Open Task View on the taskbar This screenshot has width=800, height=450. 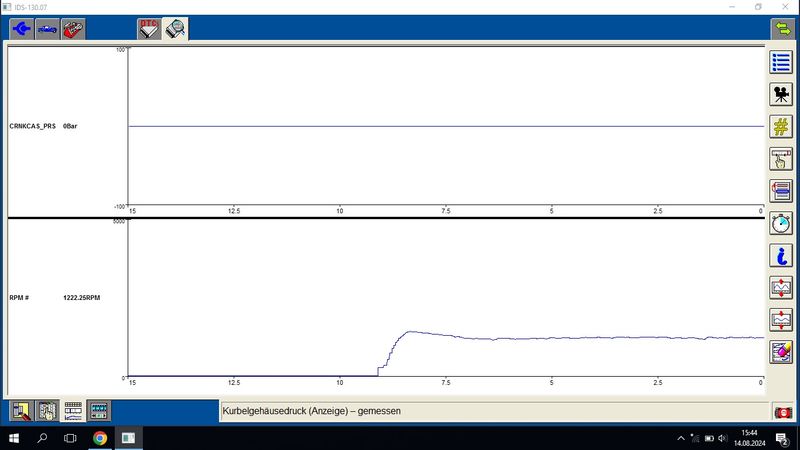tap(70, 438)
